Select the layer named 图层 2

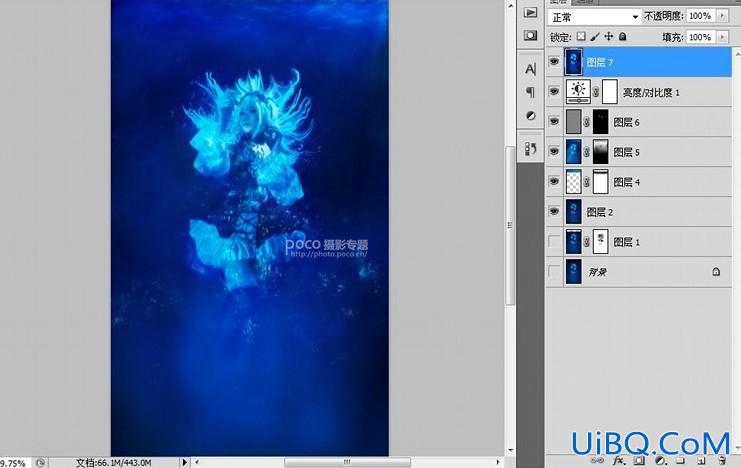click(x=600, y=212)
